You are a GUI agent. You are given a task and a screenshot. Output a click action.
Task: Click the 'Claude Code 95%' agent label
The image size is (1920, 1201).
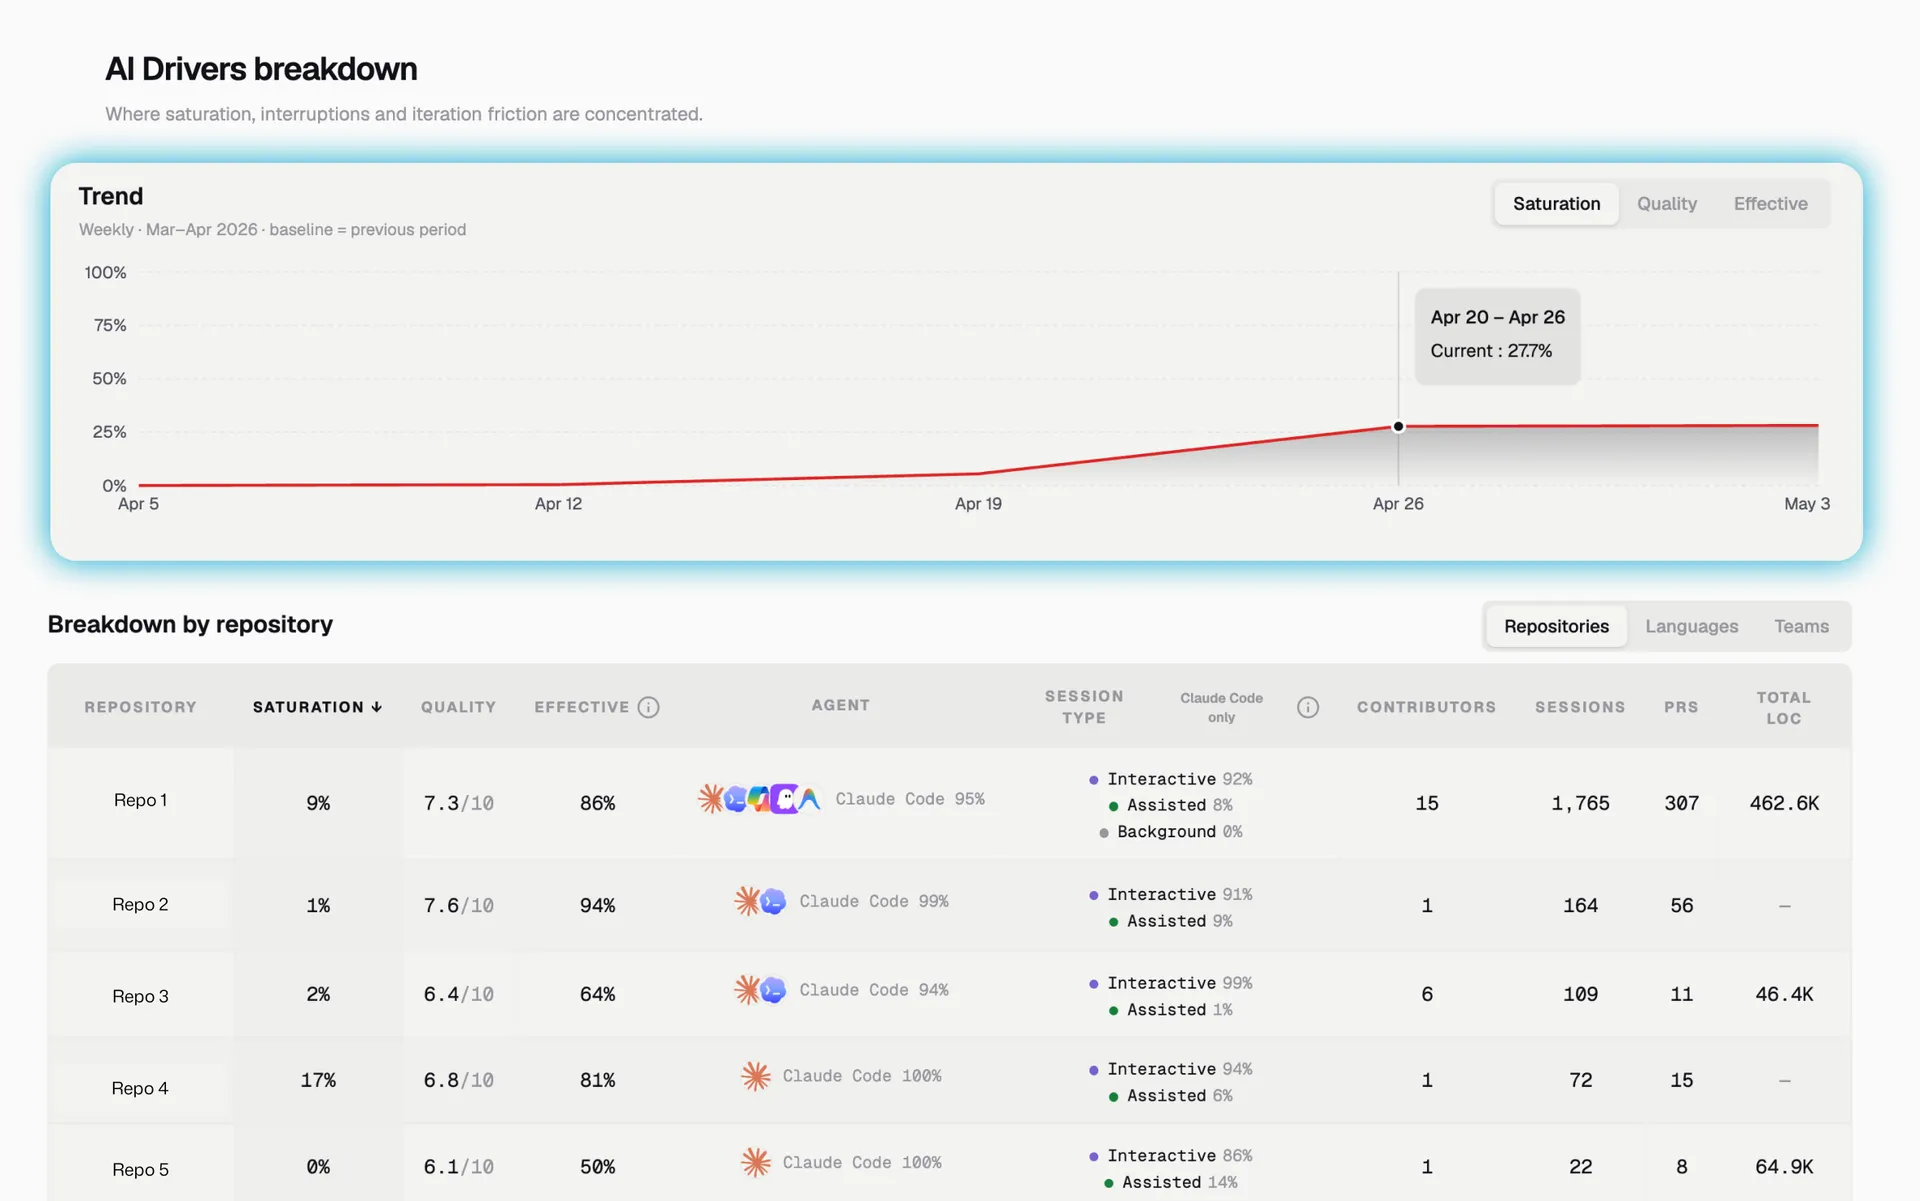coord(910,799)
